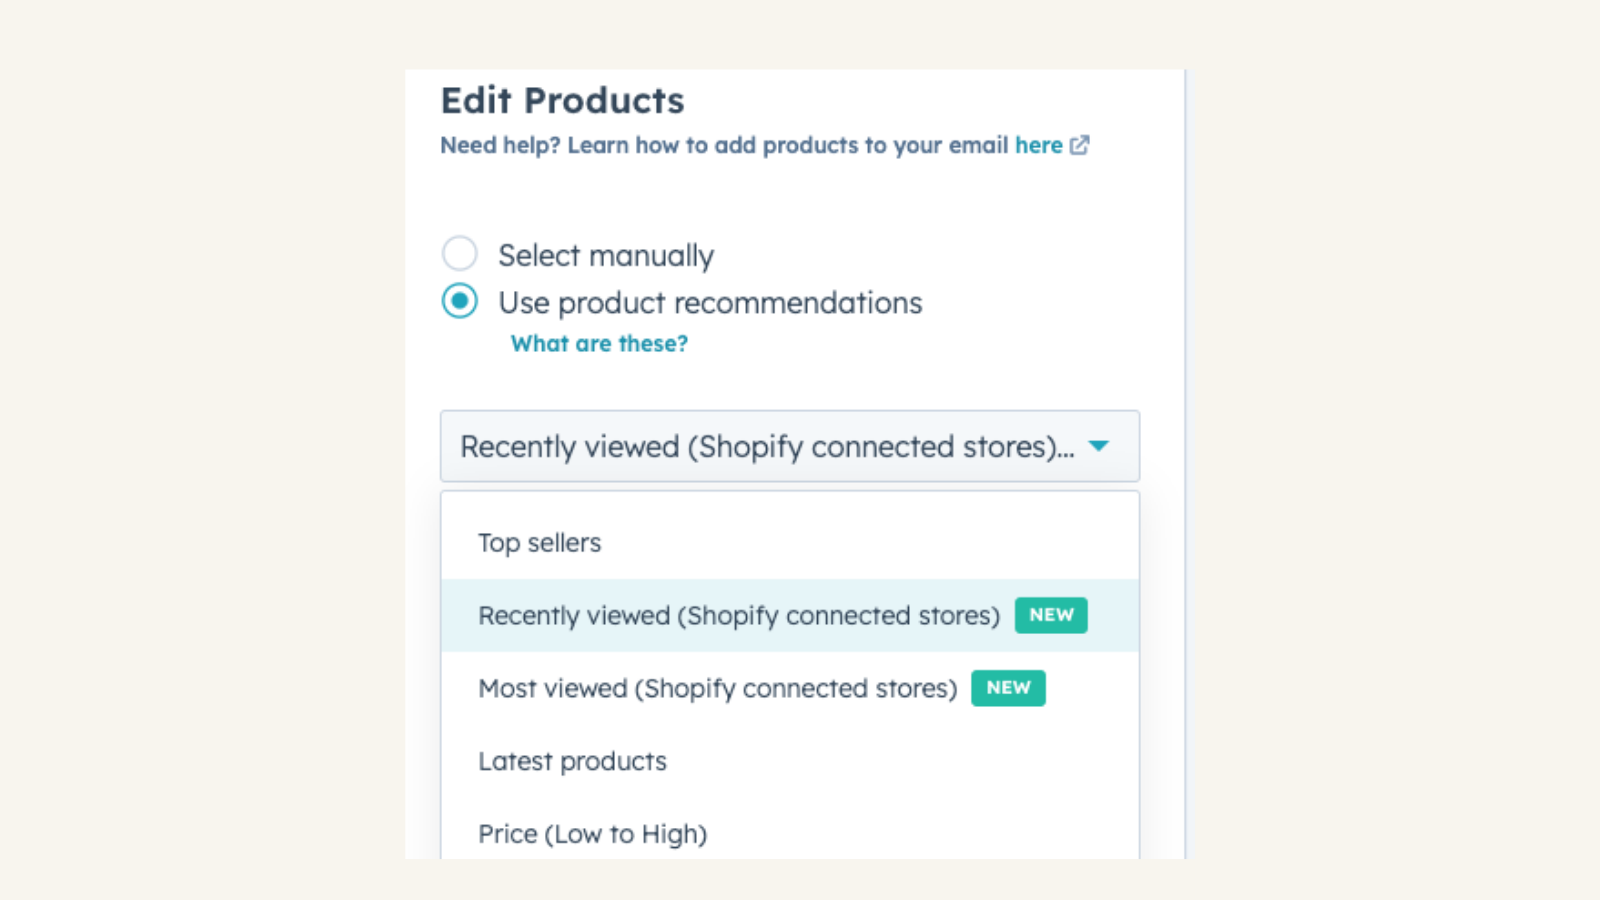The width and height of the screenshot is (1600, 900).
Task: Click the NEW badge next to Recently viewed
Action: click(x=1050, y=615)
